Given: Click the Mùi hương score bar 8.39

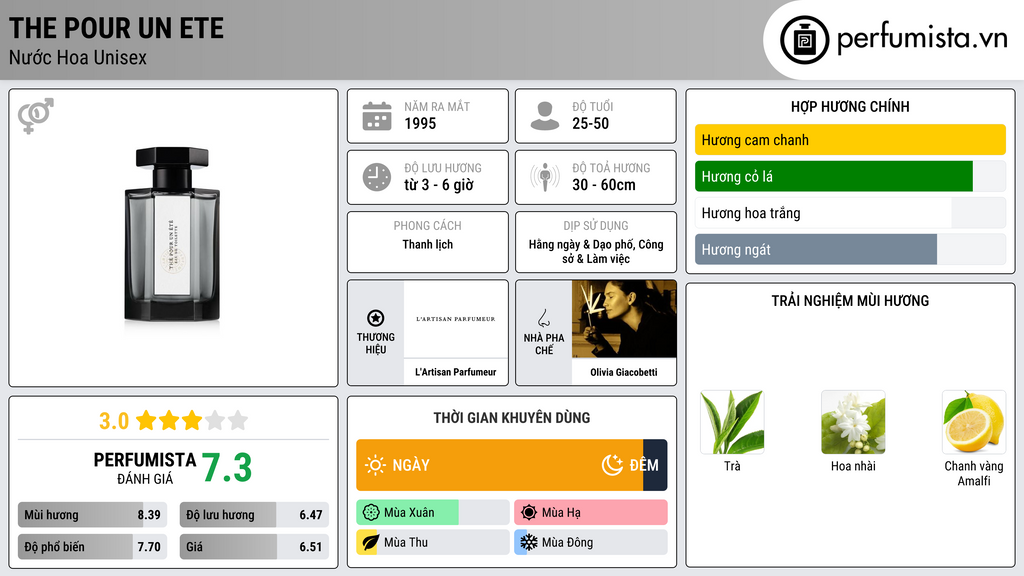Looking at the screenshot, I should tap(92, 515).
